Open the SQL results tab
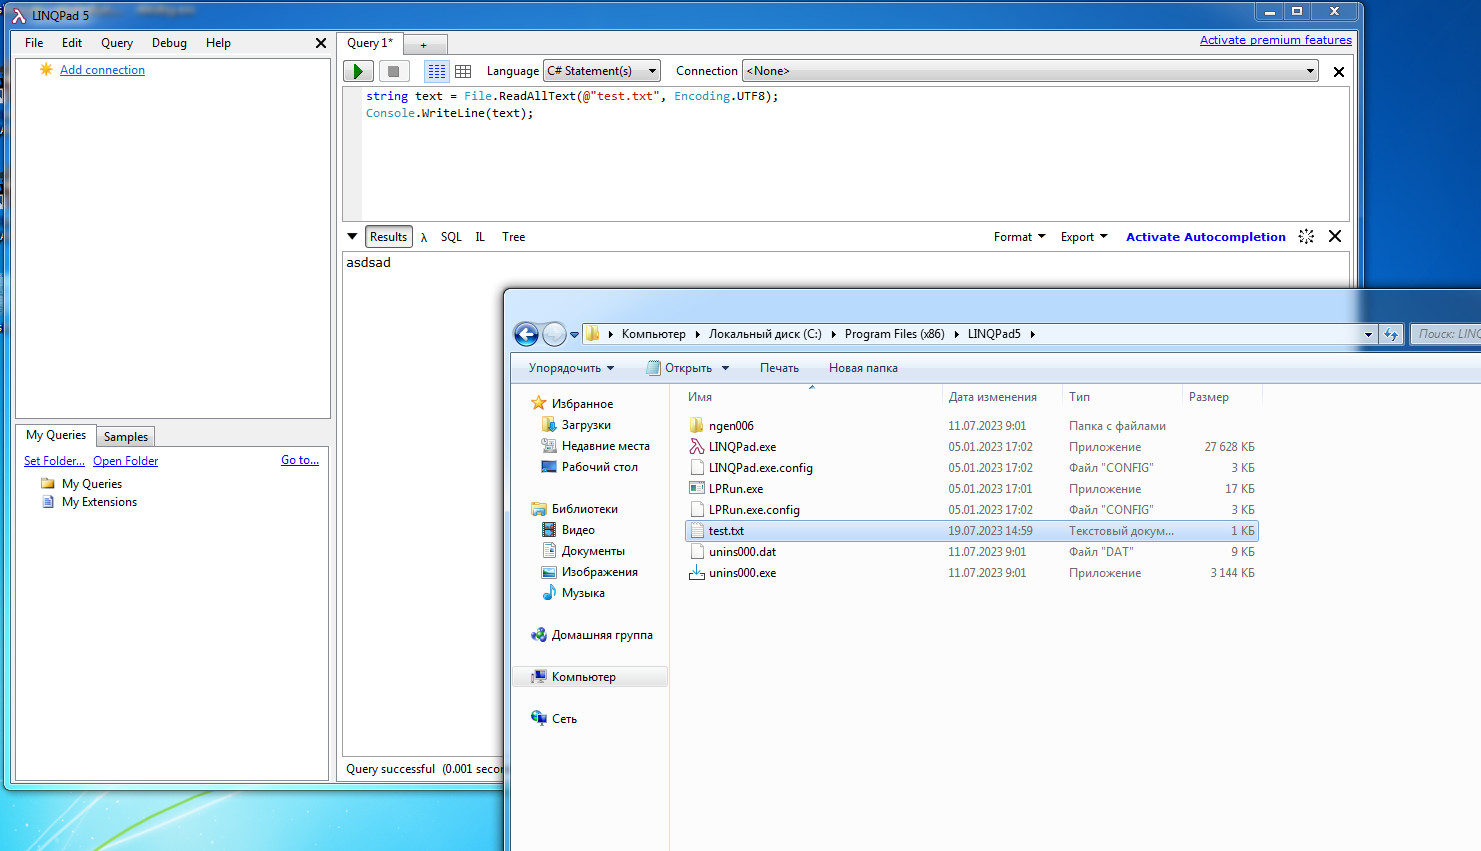 click(451, 237)
